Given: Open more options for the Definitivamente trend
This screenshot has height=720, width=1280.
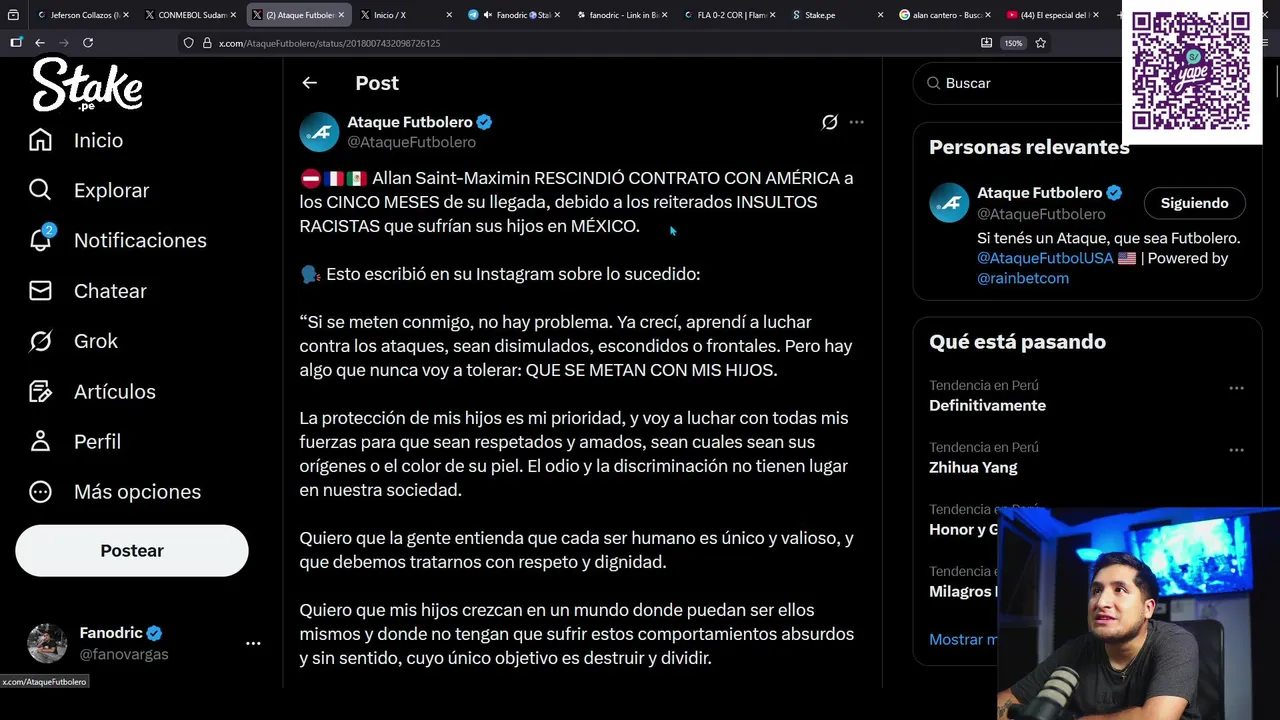Looking at the screenshot, I should [x=1236, y=388].
